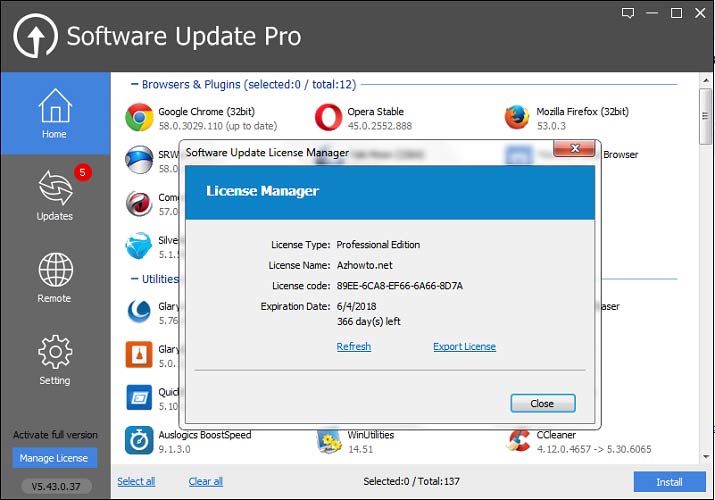Click the Mozilla Firefox (32bit) entry name
715x500 pixels.
pyautogui.click(x=582, y=112)
